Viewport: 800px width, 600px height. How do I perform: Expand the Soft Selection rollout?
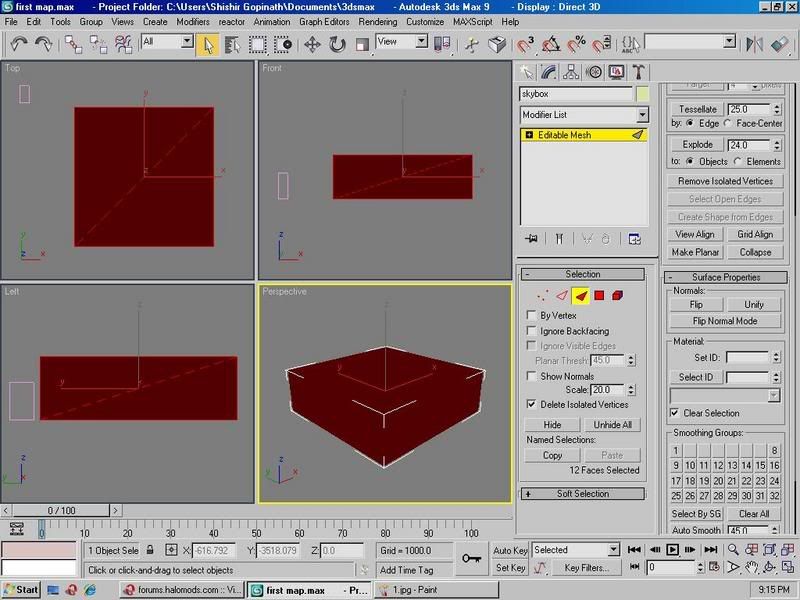(x=583, y=493)
